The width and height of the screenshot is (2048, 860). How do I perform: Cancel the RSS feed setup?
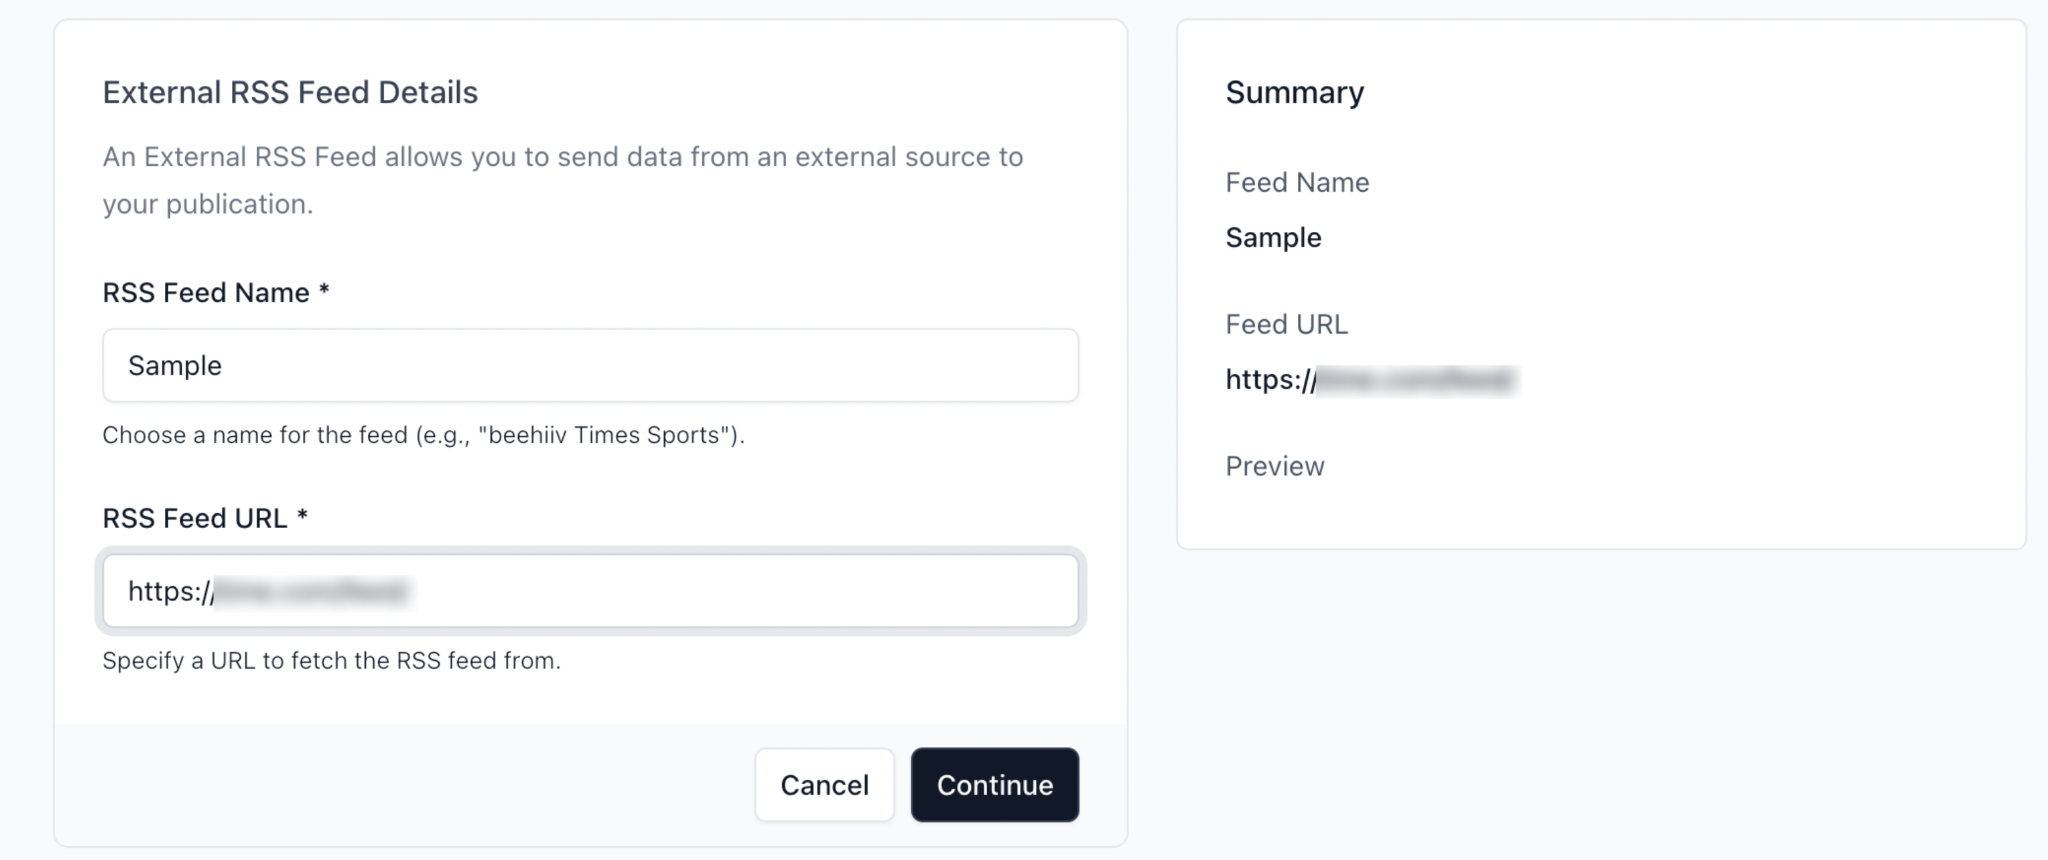[824, 785]
